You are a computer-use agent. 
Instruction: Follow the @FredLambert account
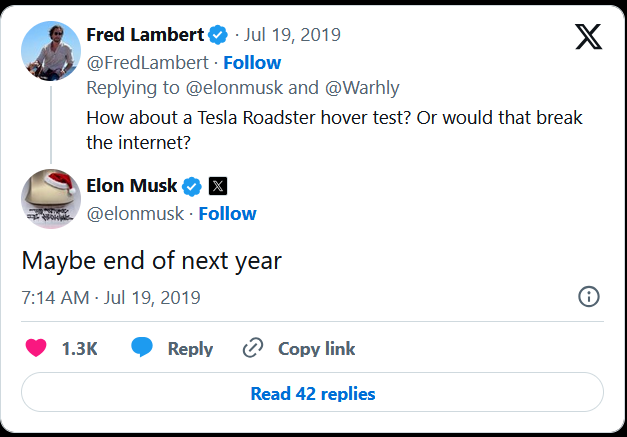click(252, 63)
